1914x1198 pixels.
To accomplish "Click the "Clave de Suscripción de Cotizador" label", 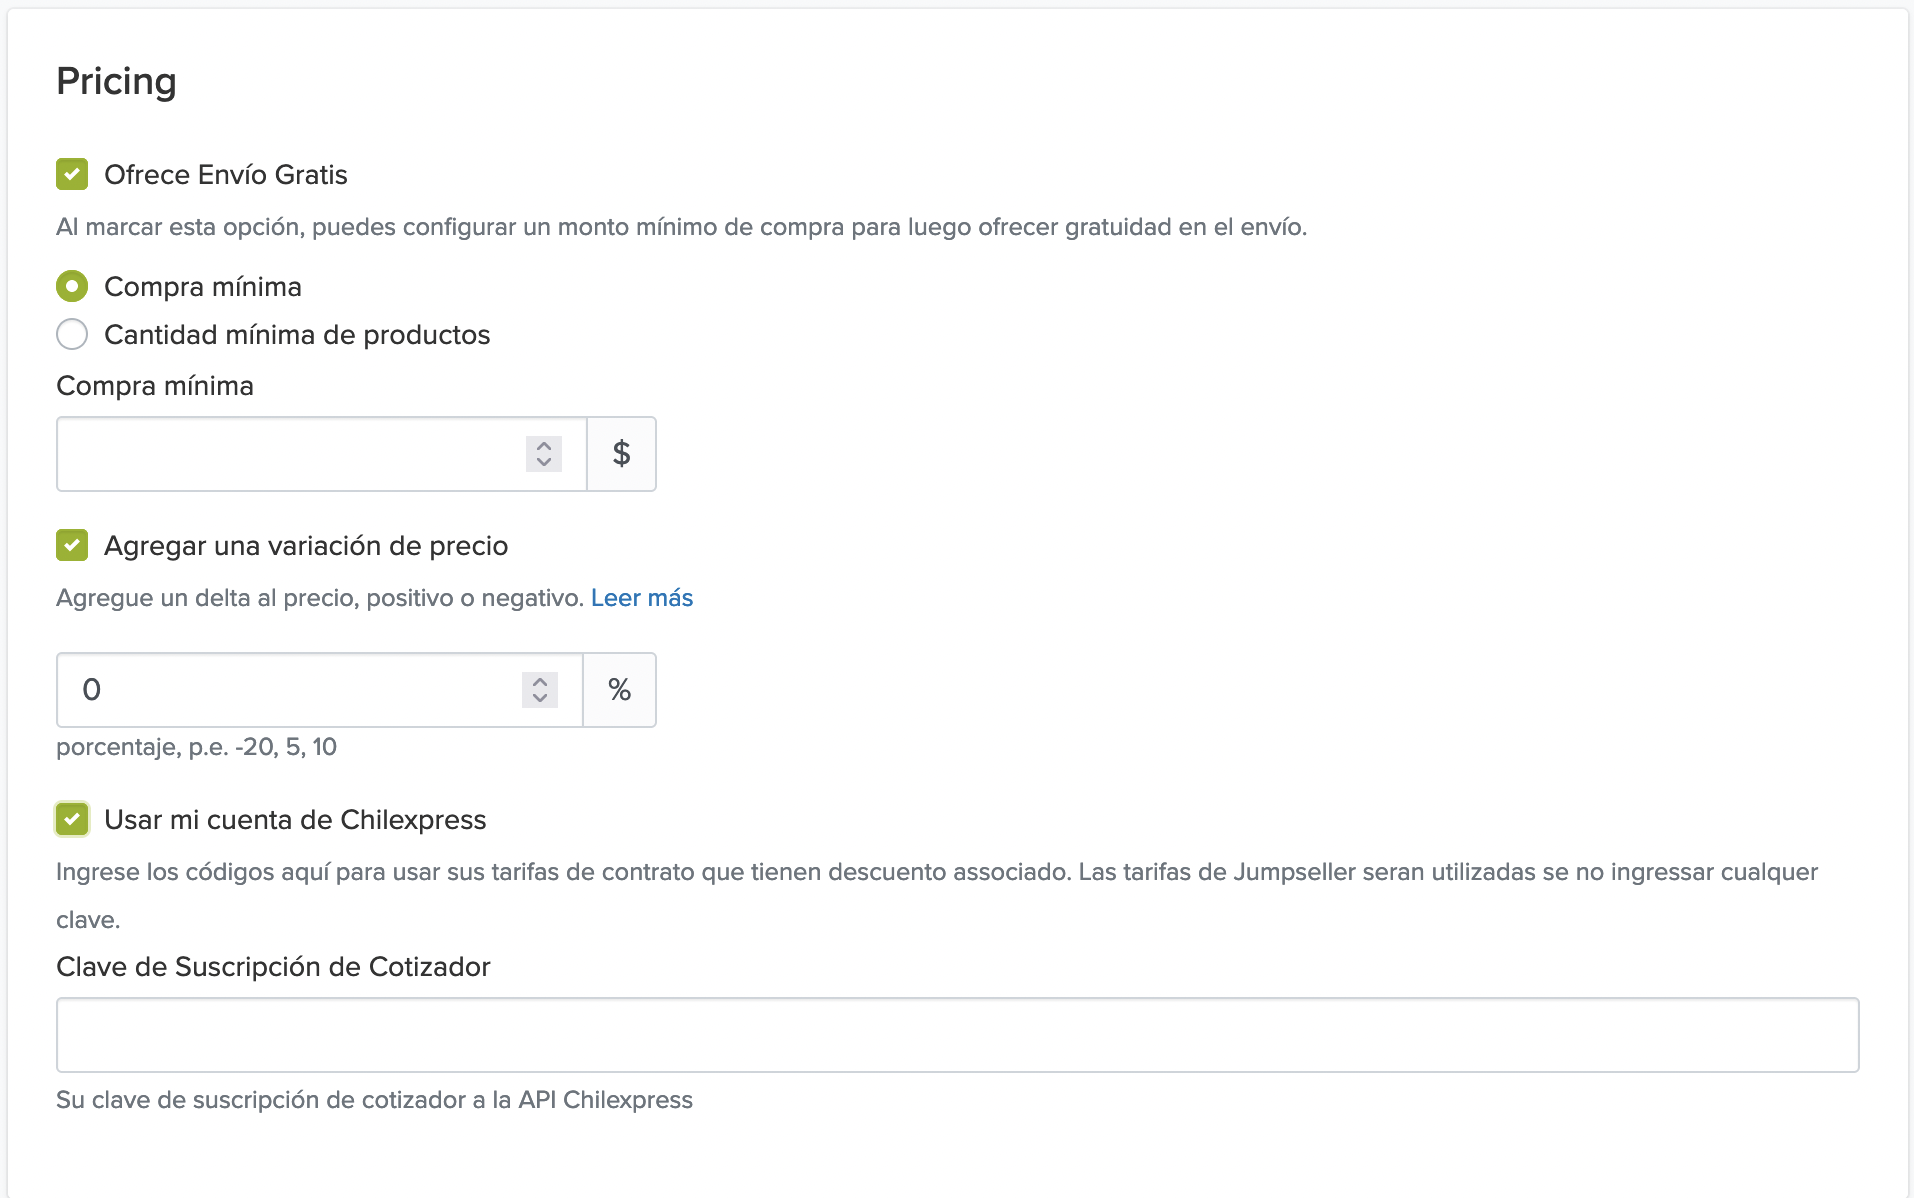I will [273, 967].
